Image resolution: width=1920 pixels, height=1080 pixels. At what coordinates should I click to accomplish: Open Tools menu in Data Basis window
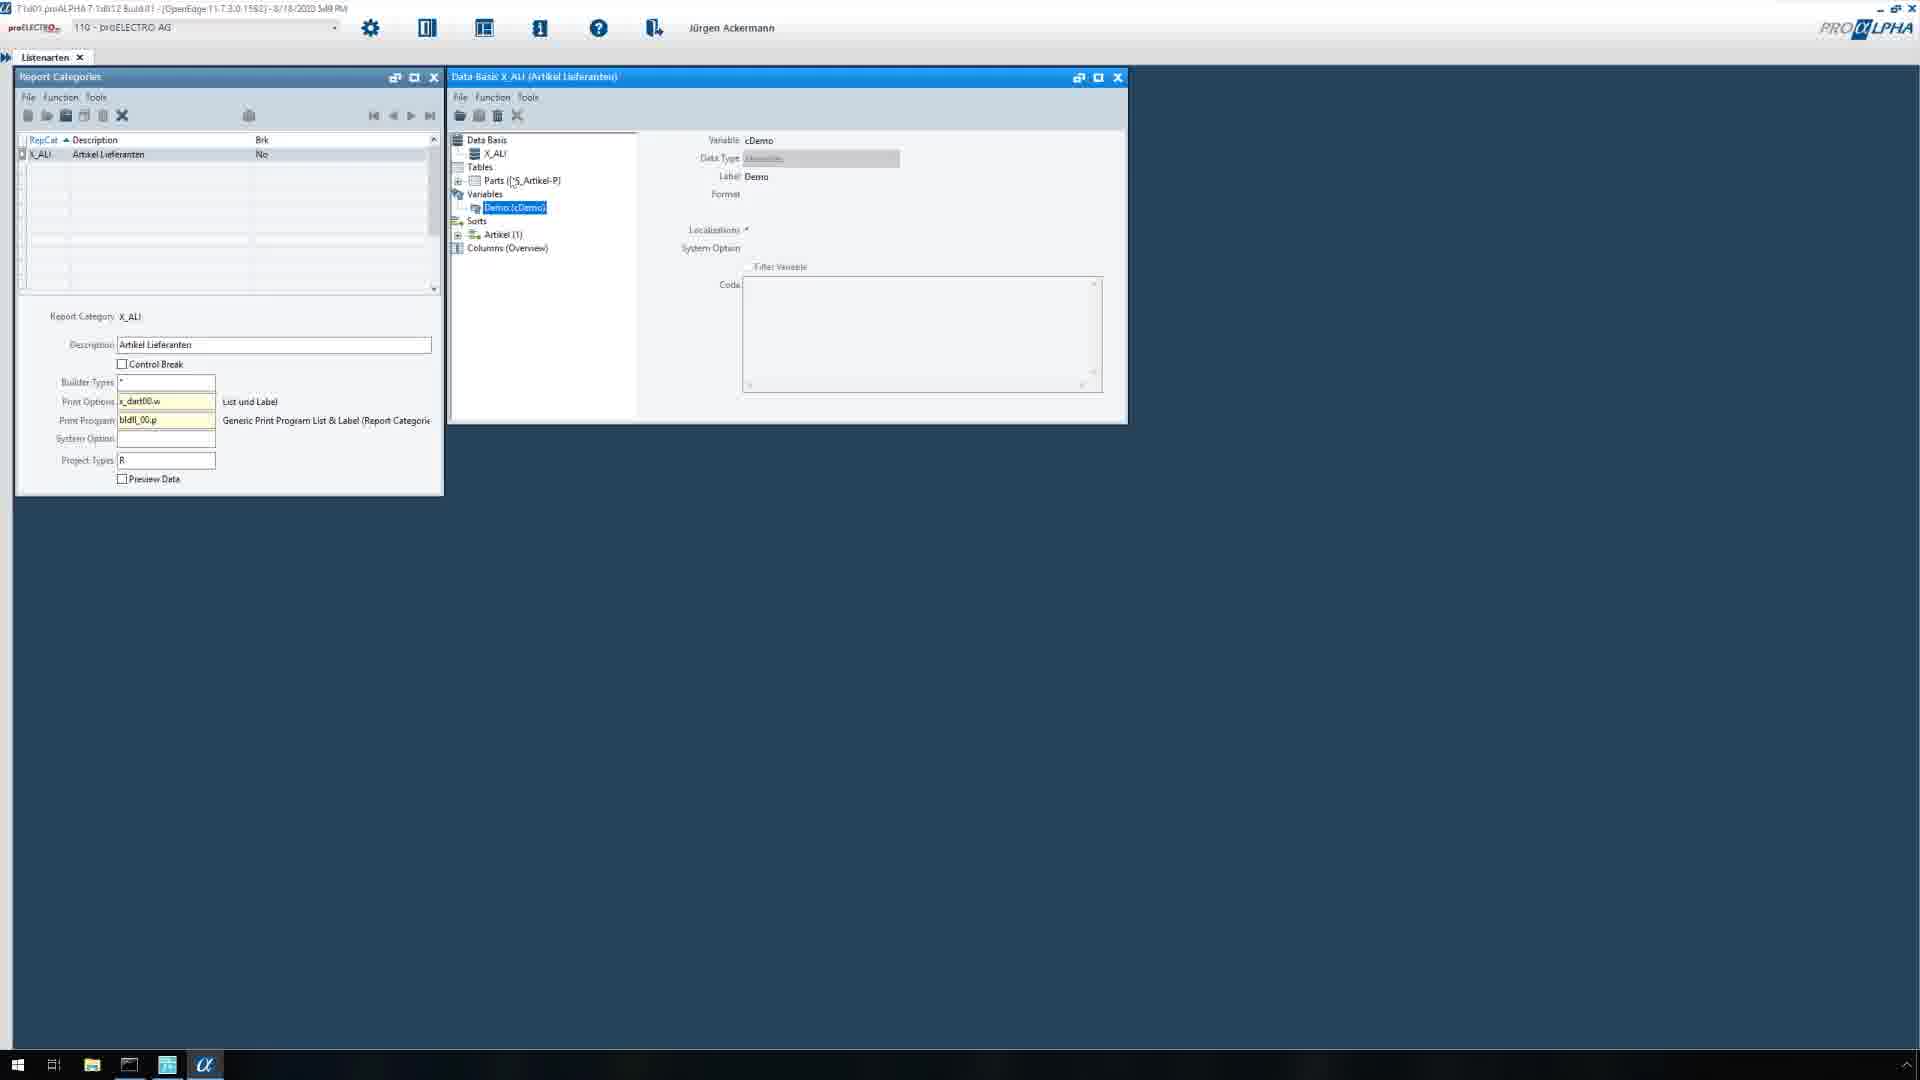pyautogui.click(x=528, y=97)
